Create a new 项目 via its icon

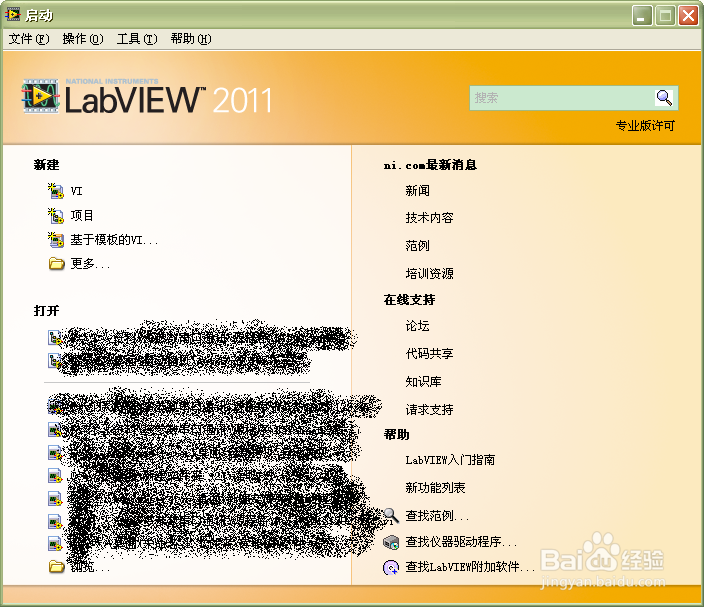pos(56,216)
